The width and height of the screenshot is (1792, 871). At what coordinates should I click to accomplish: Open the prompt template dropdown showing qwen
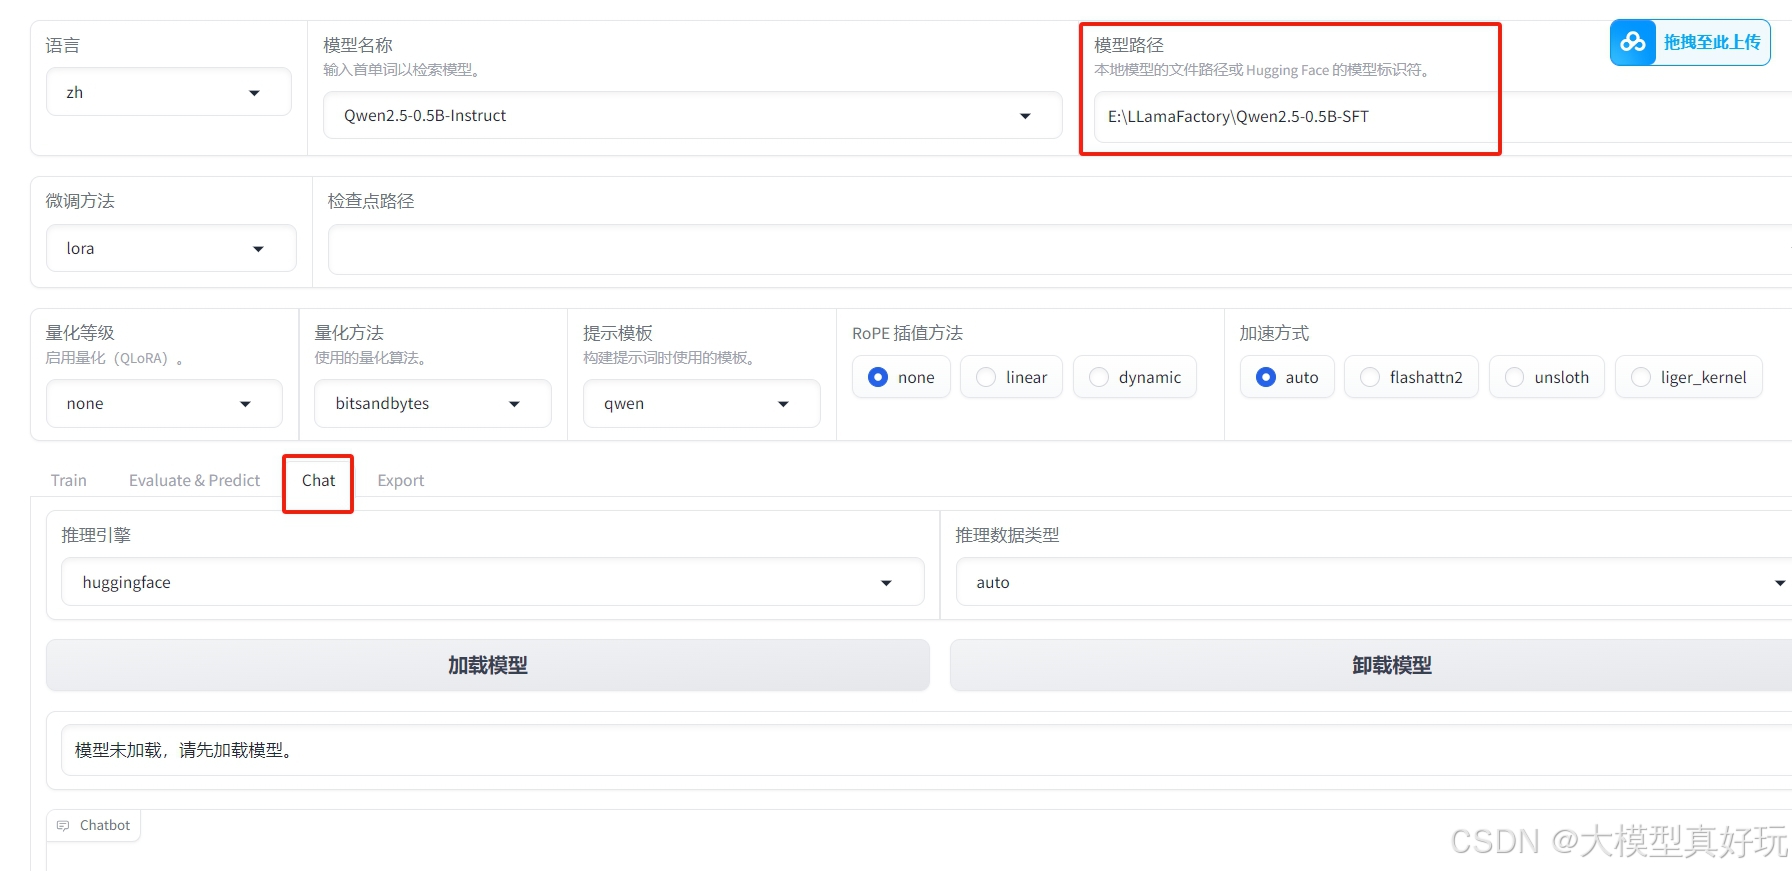tap(702, 403)
